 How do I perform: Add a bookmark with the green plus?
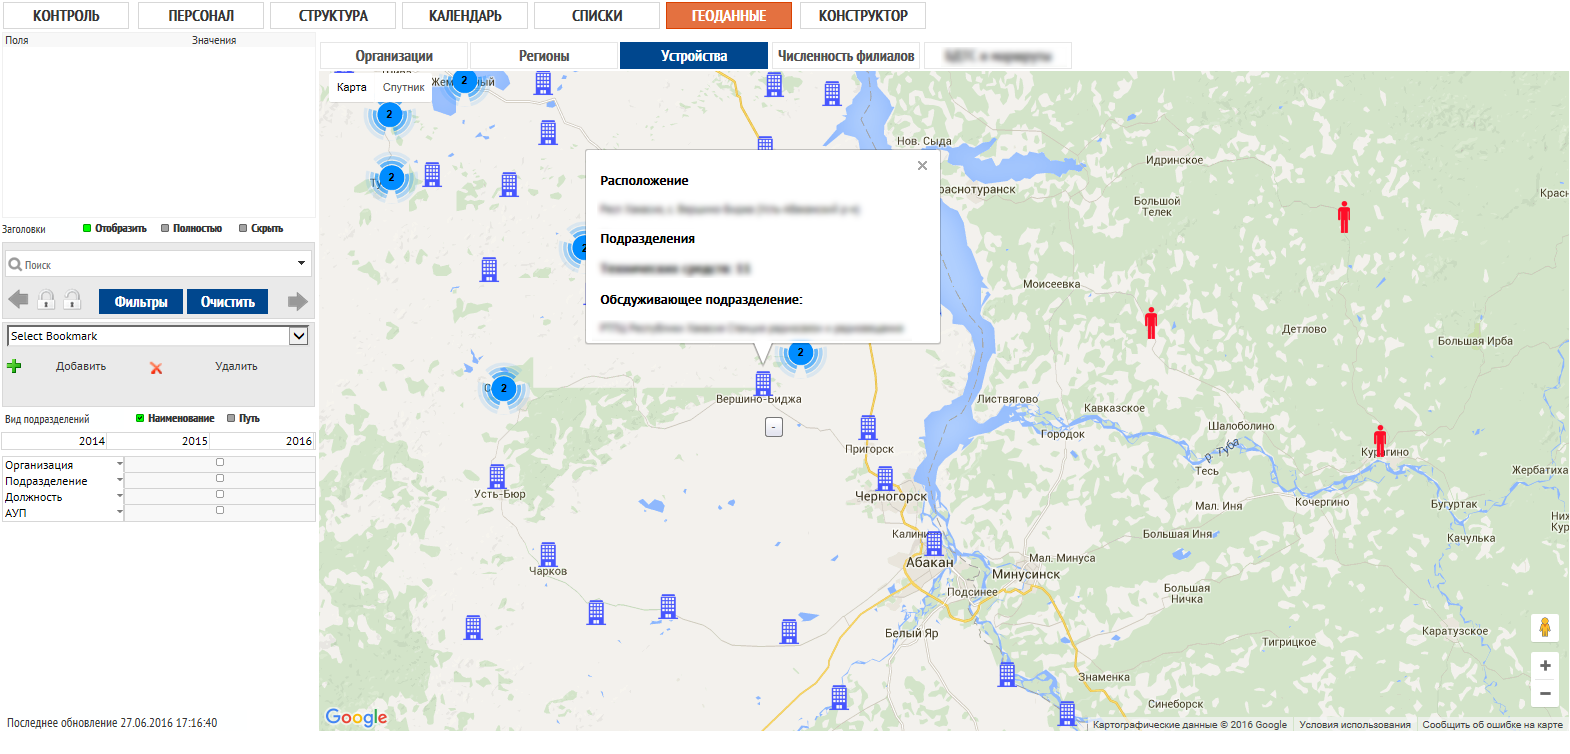14,366
